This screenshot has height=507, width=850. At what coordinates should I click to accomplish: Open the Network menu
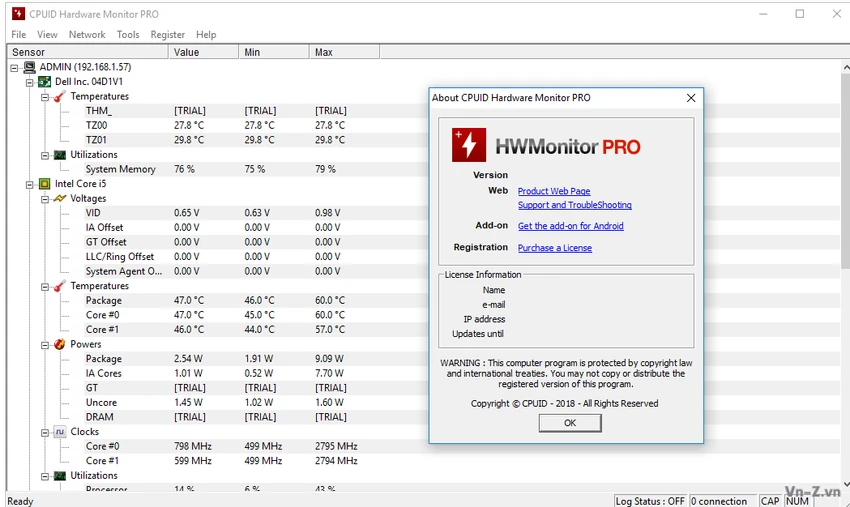tap(87, 35)
